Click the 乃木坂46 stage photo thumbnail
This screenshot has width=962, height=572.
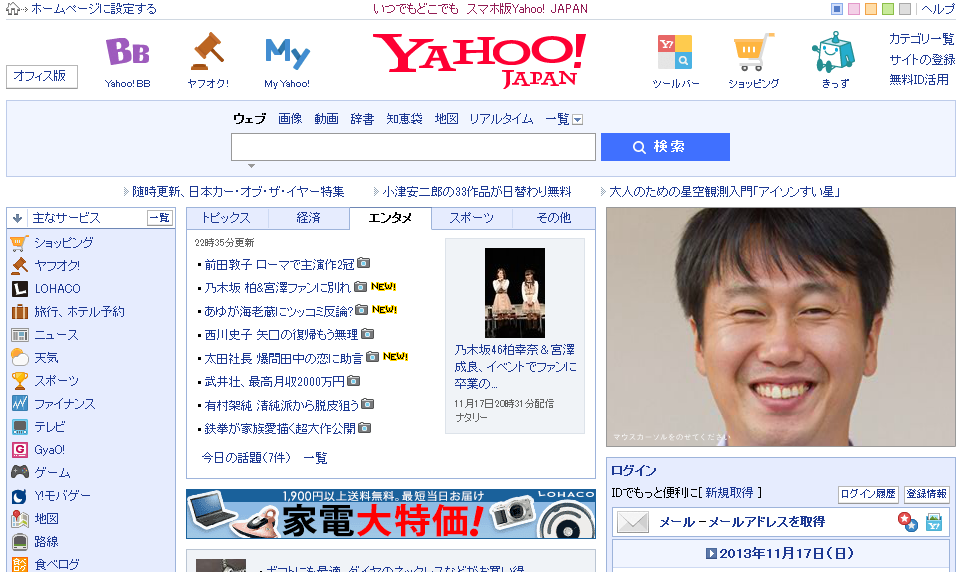click(515, 293)
